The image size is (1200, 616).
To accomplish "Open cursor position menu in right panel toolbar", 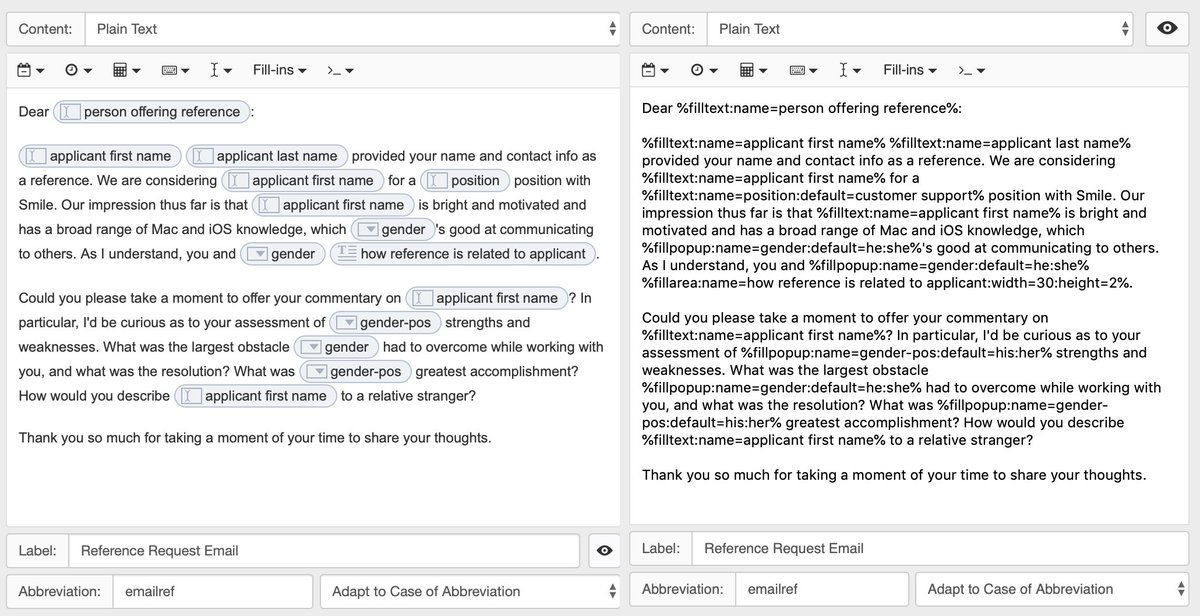I will pyautogui.click(x=850, y=70).
